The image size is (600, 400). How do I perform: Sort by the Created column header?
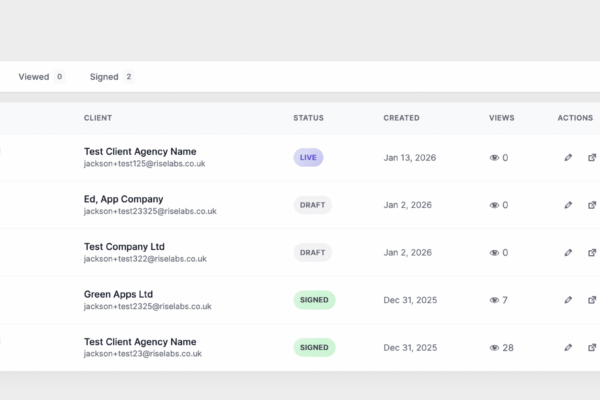401,118
